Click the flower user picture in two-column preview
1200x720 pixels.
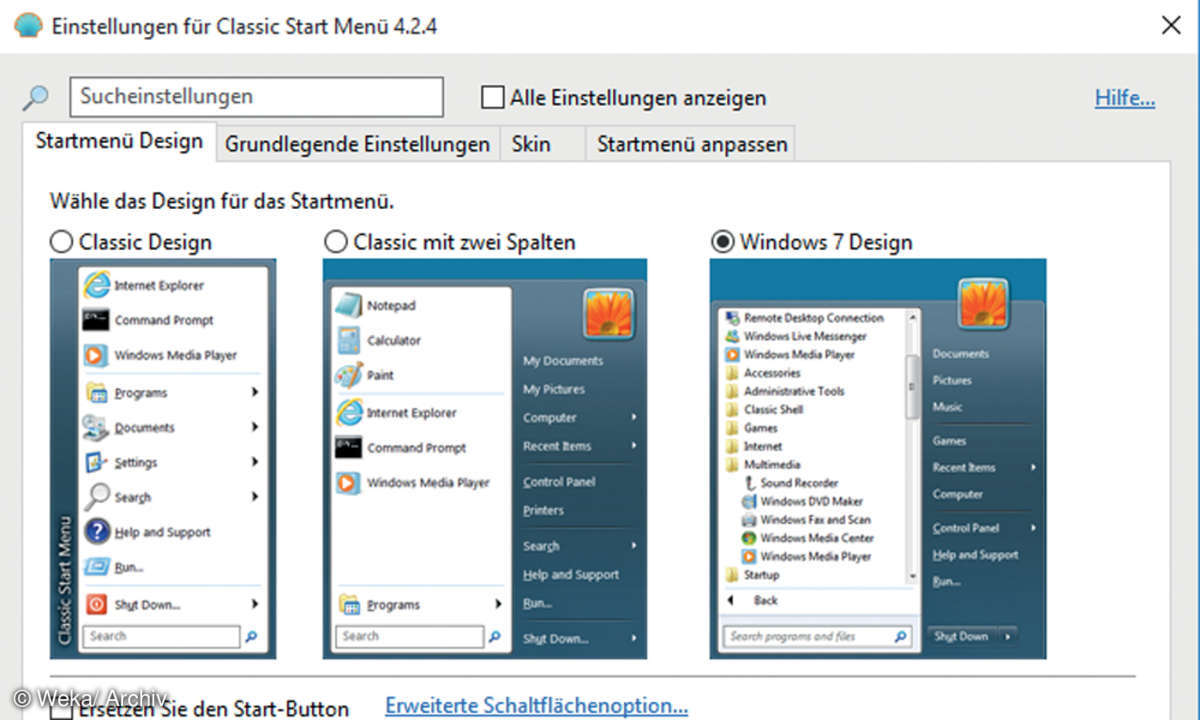pos(608,313)
